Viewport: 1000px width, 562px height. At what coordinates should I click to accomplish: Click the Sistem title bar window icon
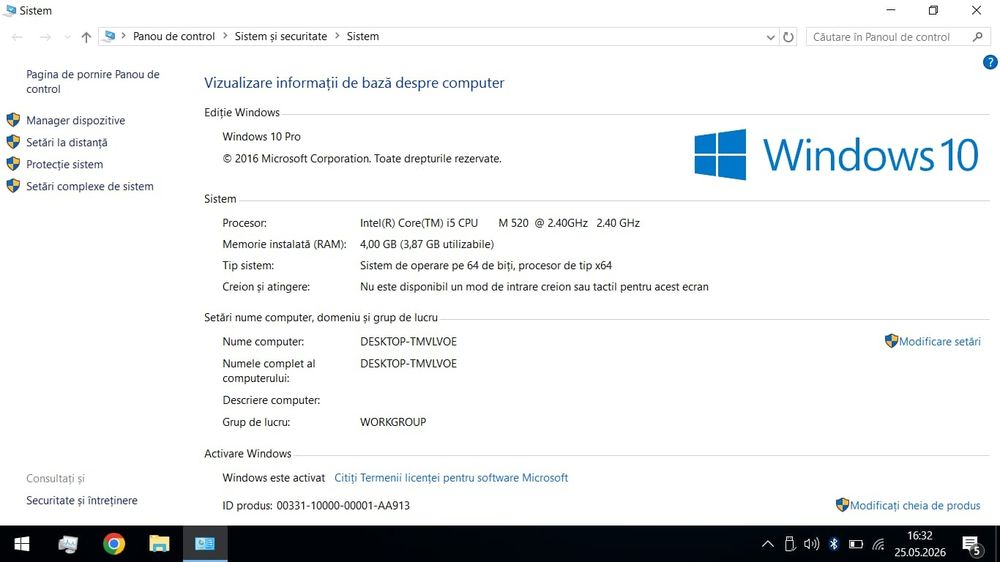10,10
